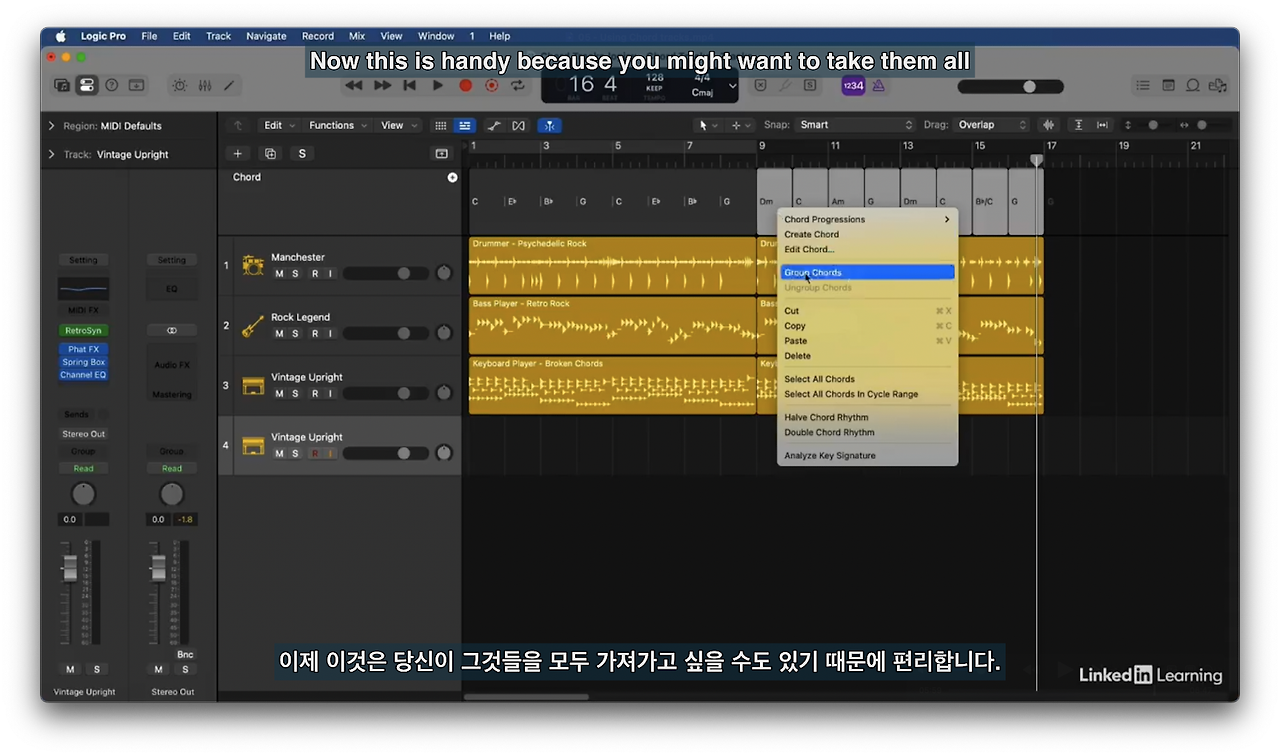Click the red Record button
Screen dimensions: 1280x756
[x=465, y=86]
